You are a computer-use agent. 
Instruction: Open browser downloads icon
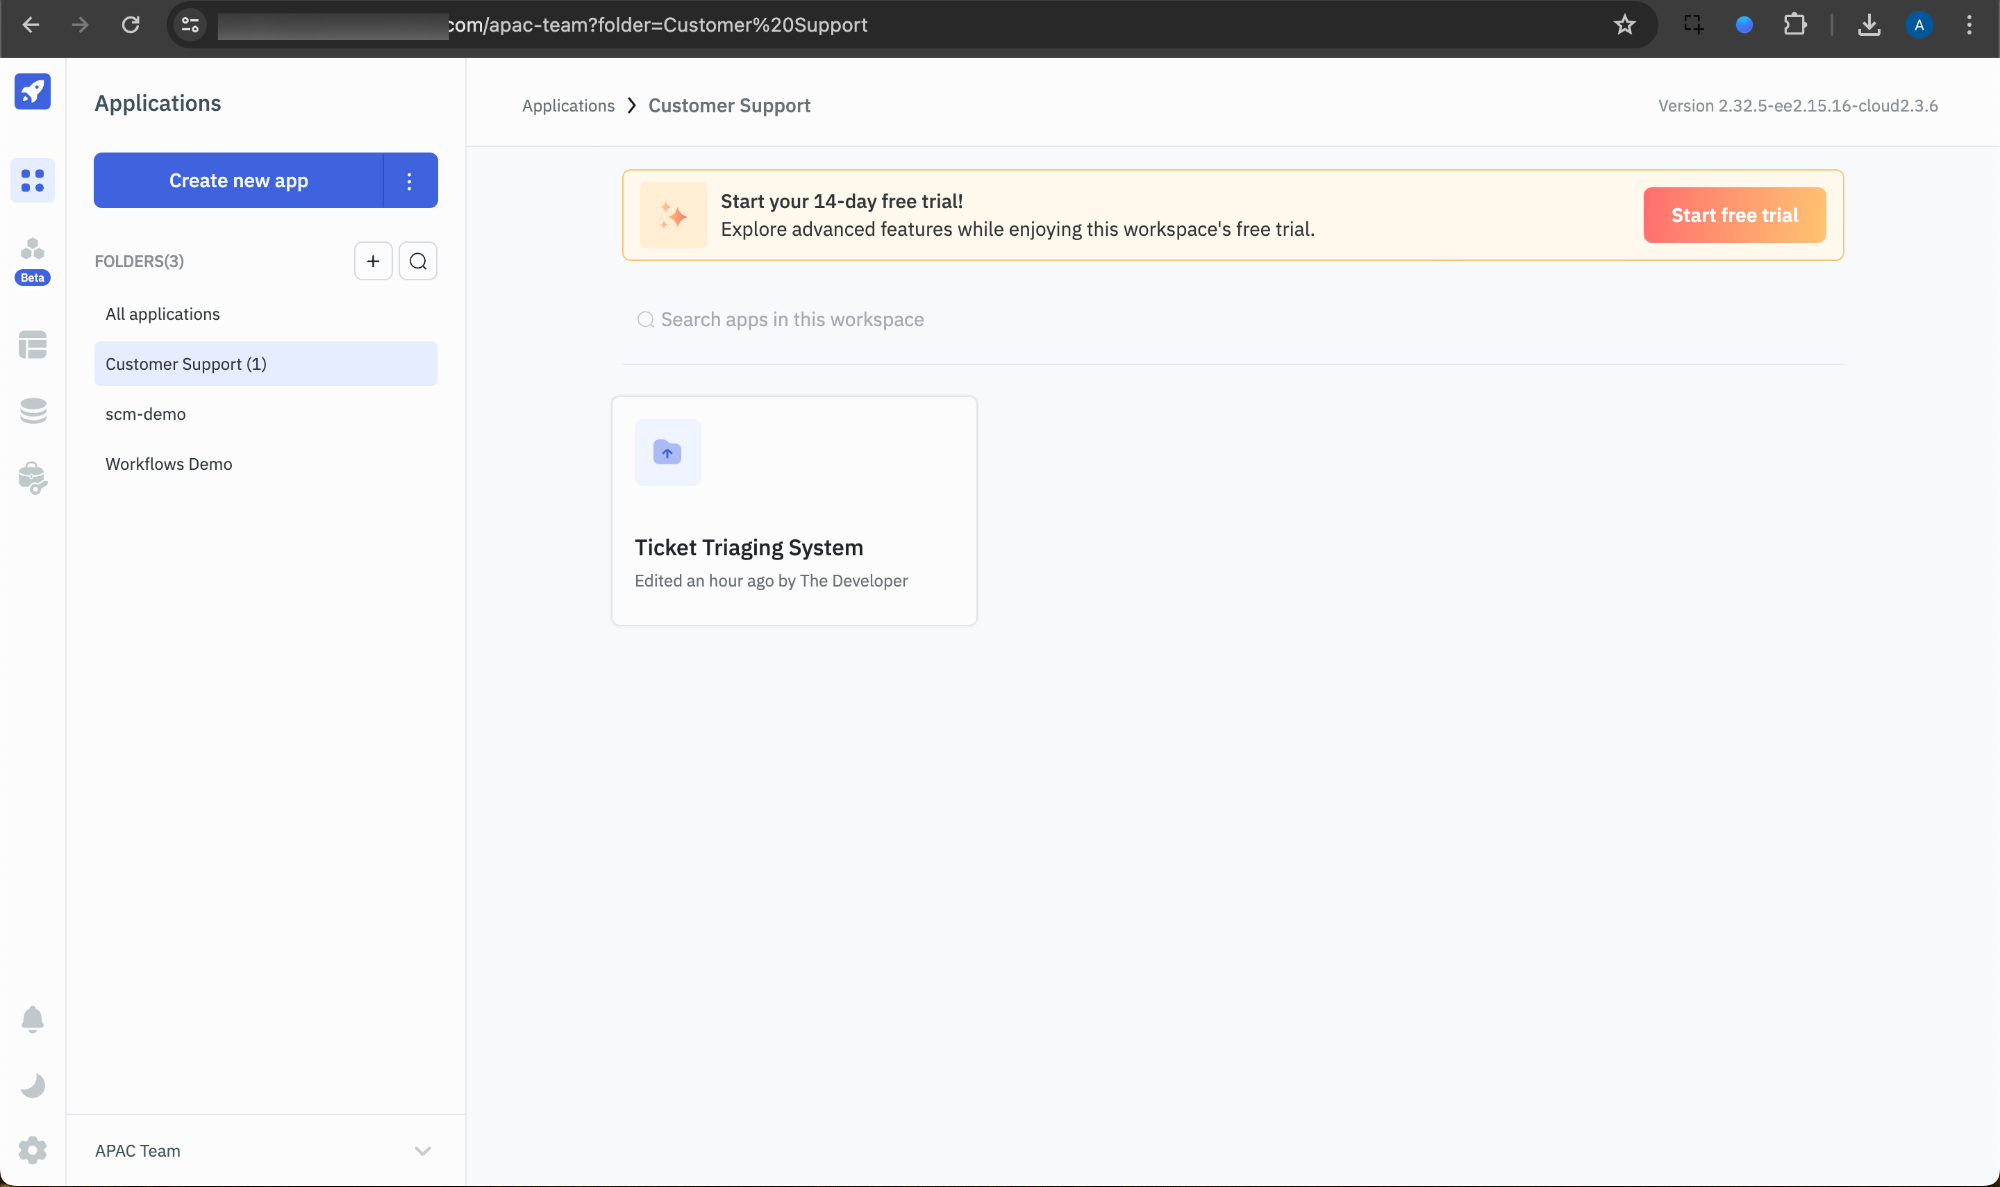1869,25
